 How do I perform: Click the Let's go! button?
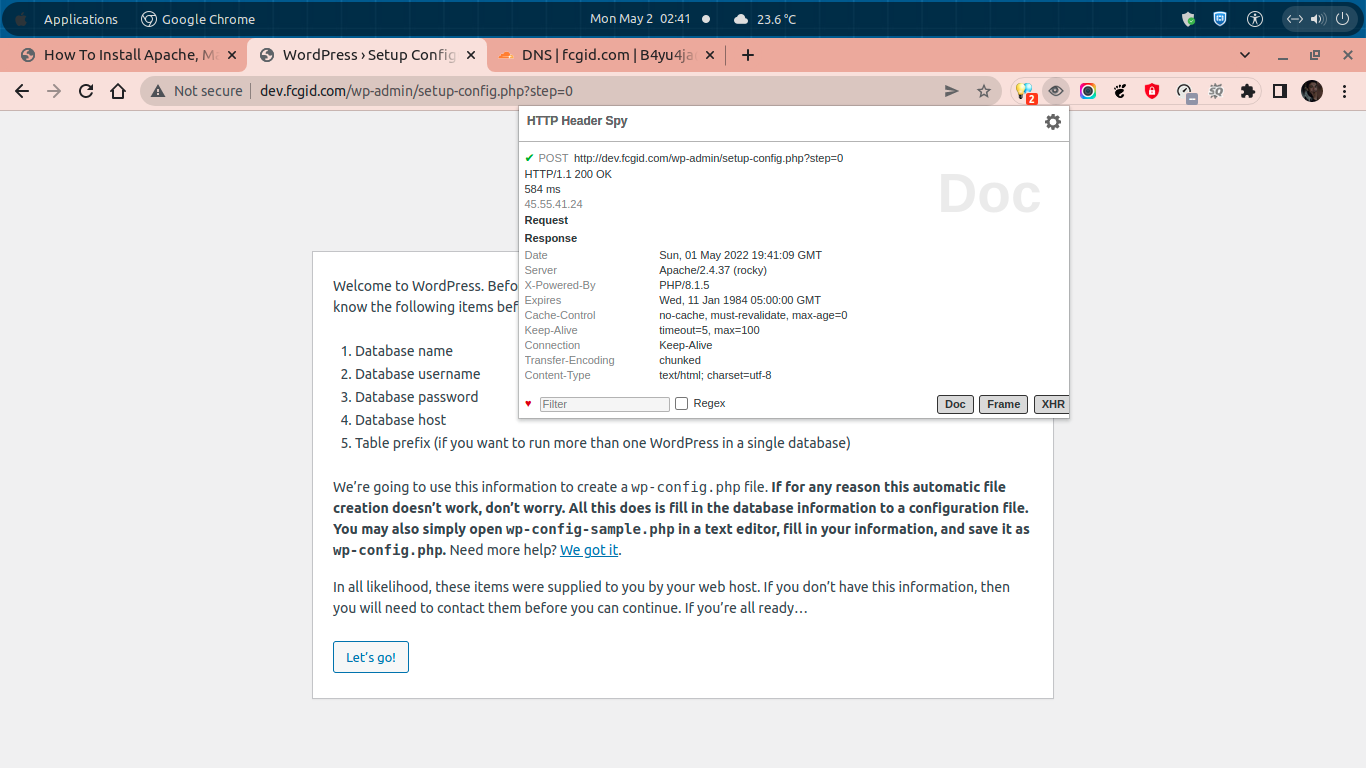(371, 657)
